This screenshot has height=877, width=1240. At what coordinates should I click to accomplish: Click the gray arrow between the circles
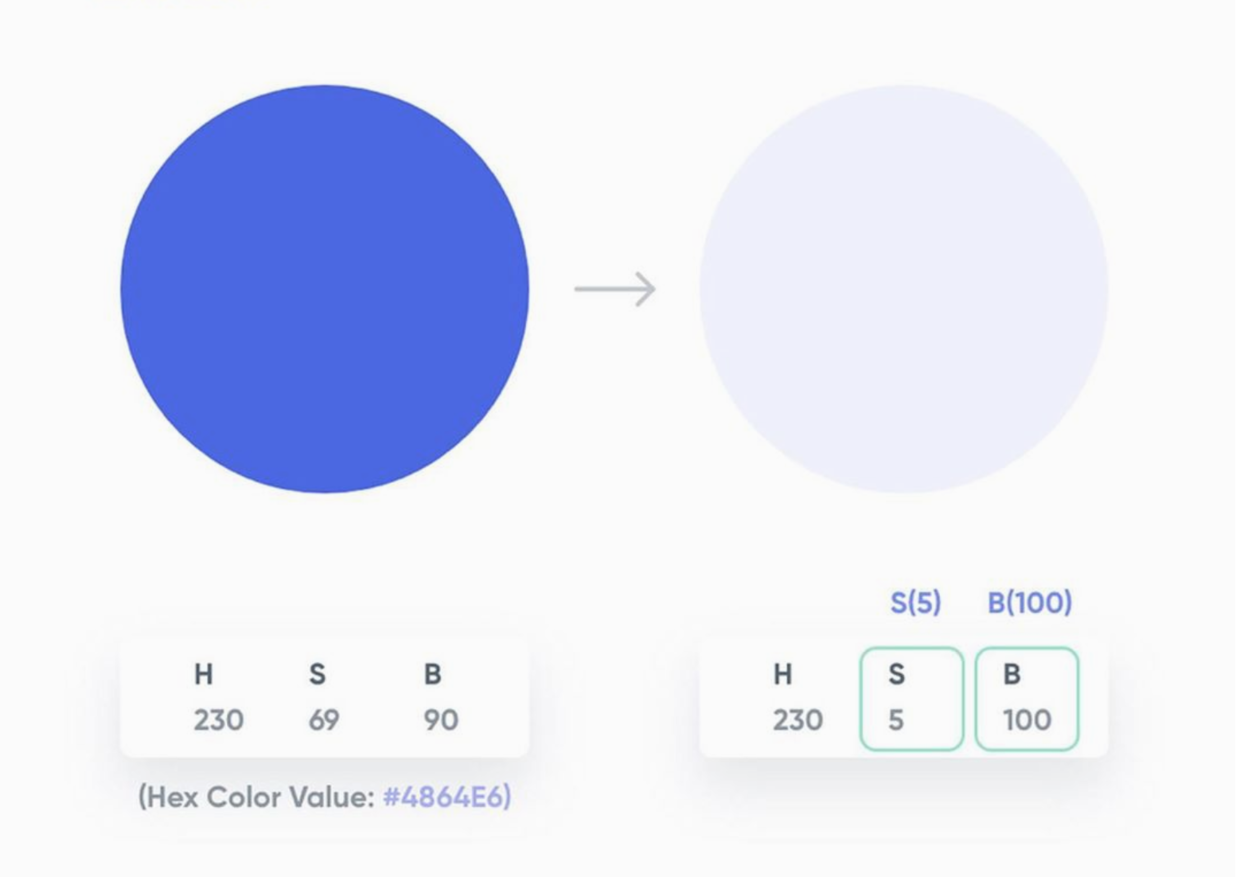coord(615,289)
